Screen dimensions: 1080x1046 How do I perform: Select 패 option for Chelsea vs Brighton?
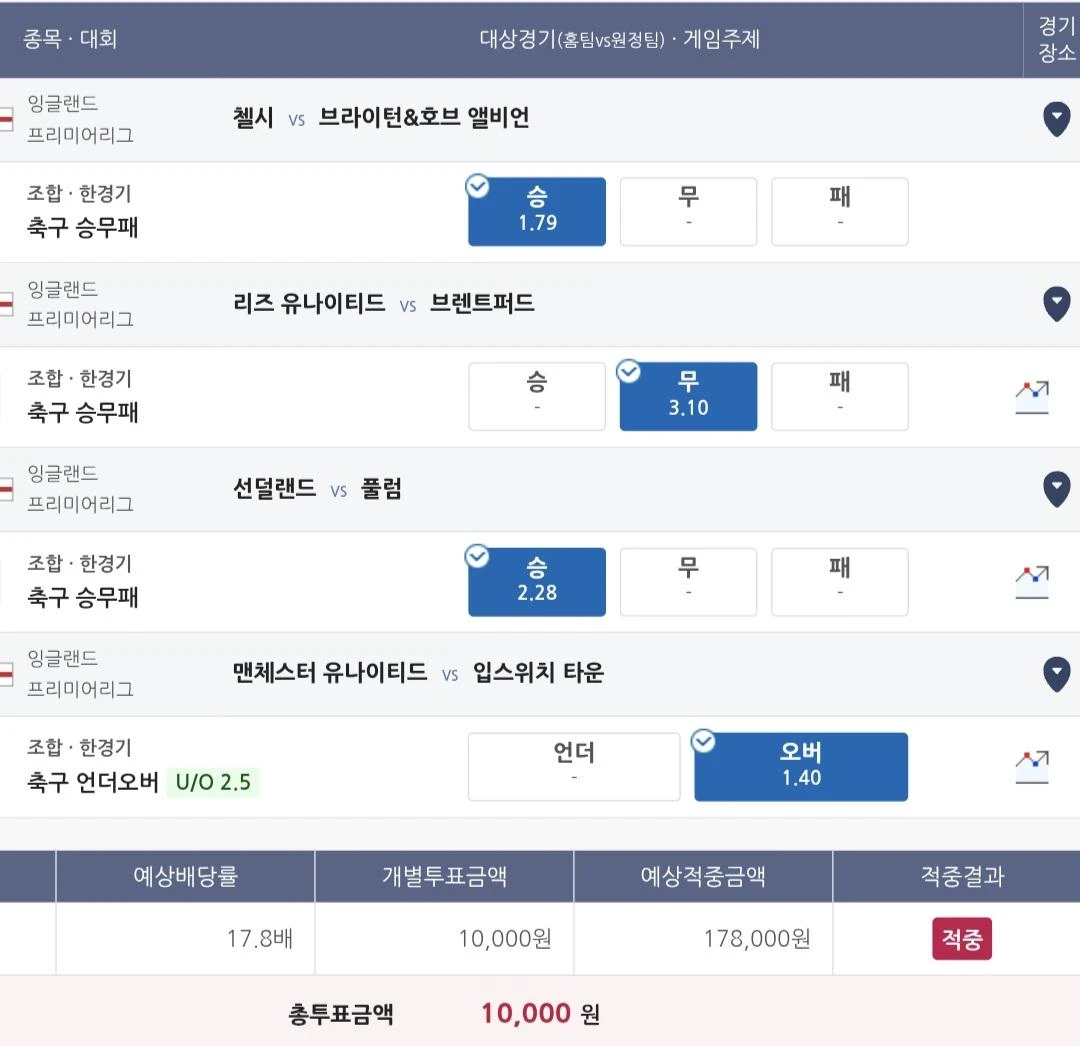[840, 211]
